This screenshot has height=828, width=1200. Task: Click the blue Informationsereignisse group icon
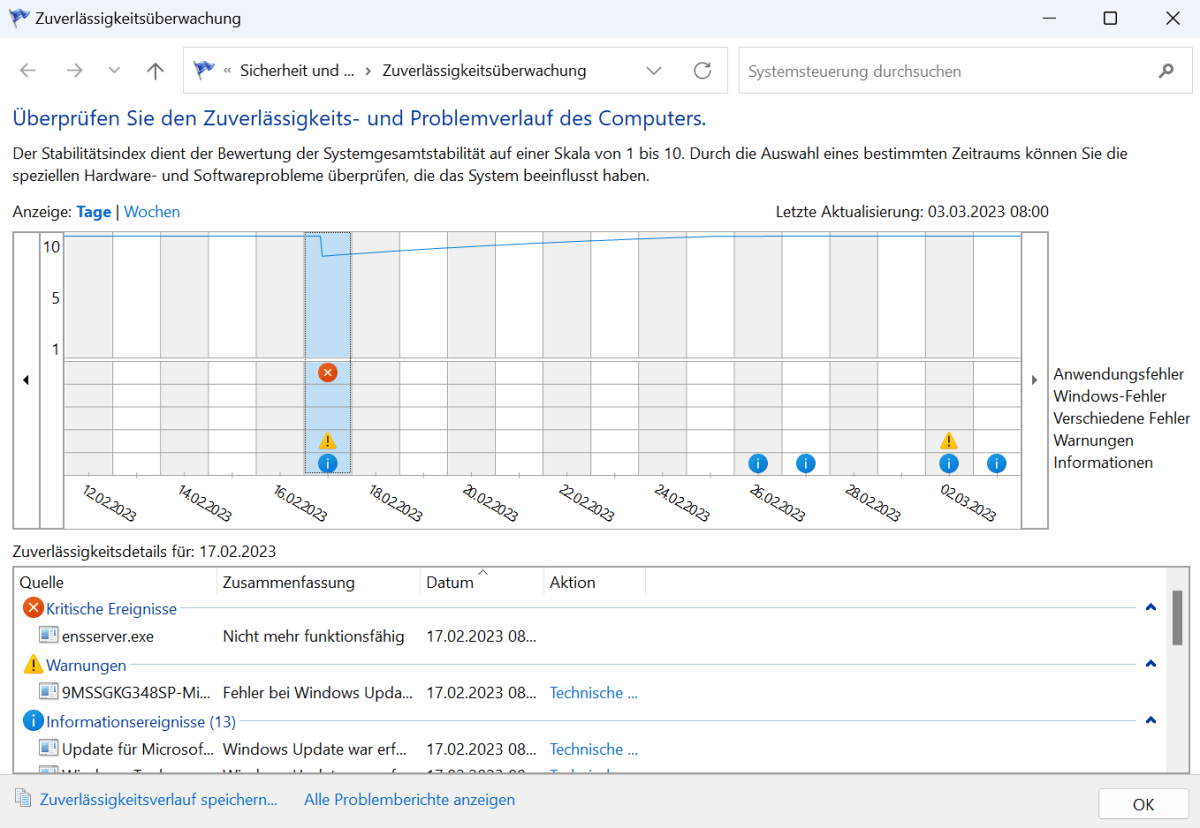click(x=33, y=720)
